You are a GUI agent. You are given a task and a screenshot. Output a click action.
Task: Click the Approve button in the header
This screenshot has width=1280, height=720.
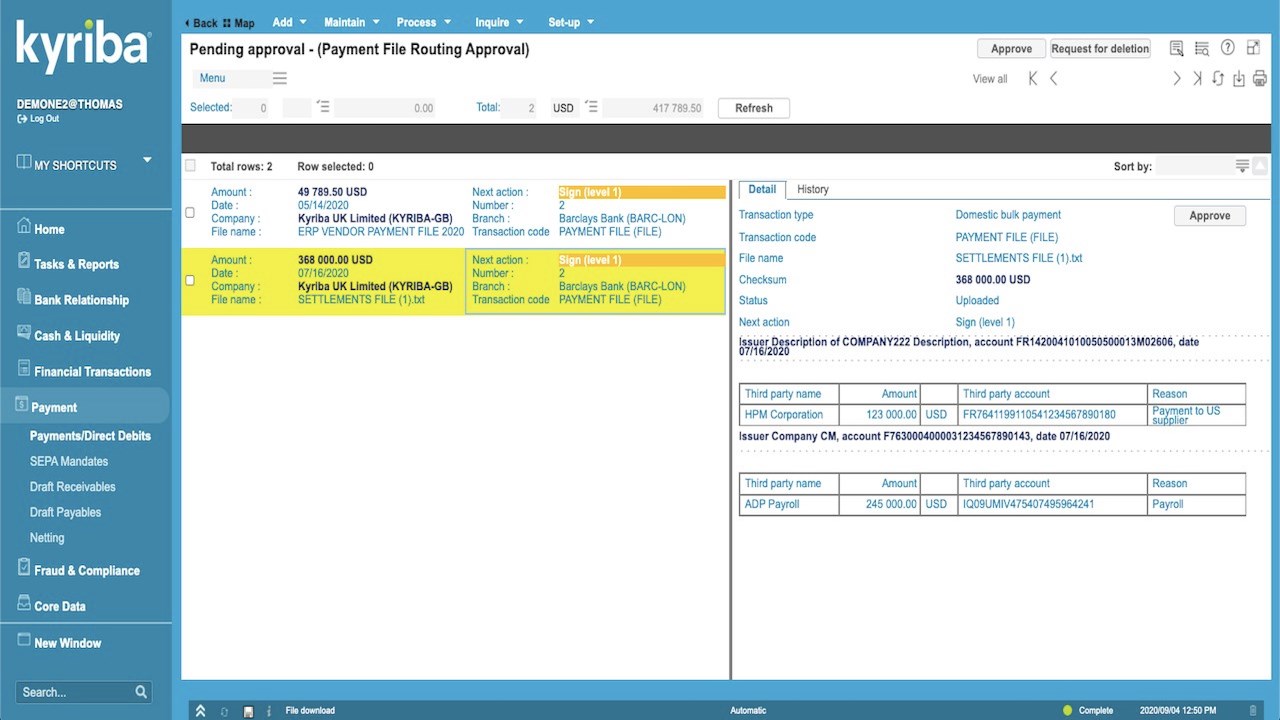tap(1011, 49)
